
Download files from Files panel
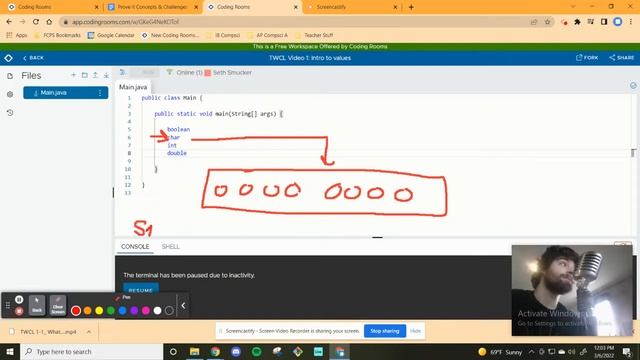pyautogui.click(x=106, y=75)
